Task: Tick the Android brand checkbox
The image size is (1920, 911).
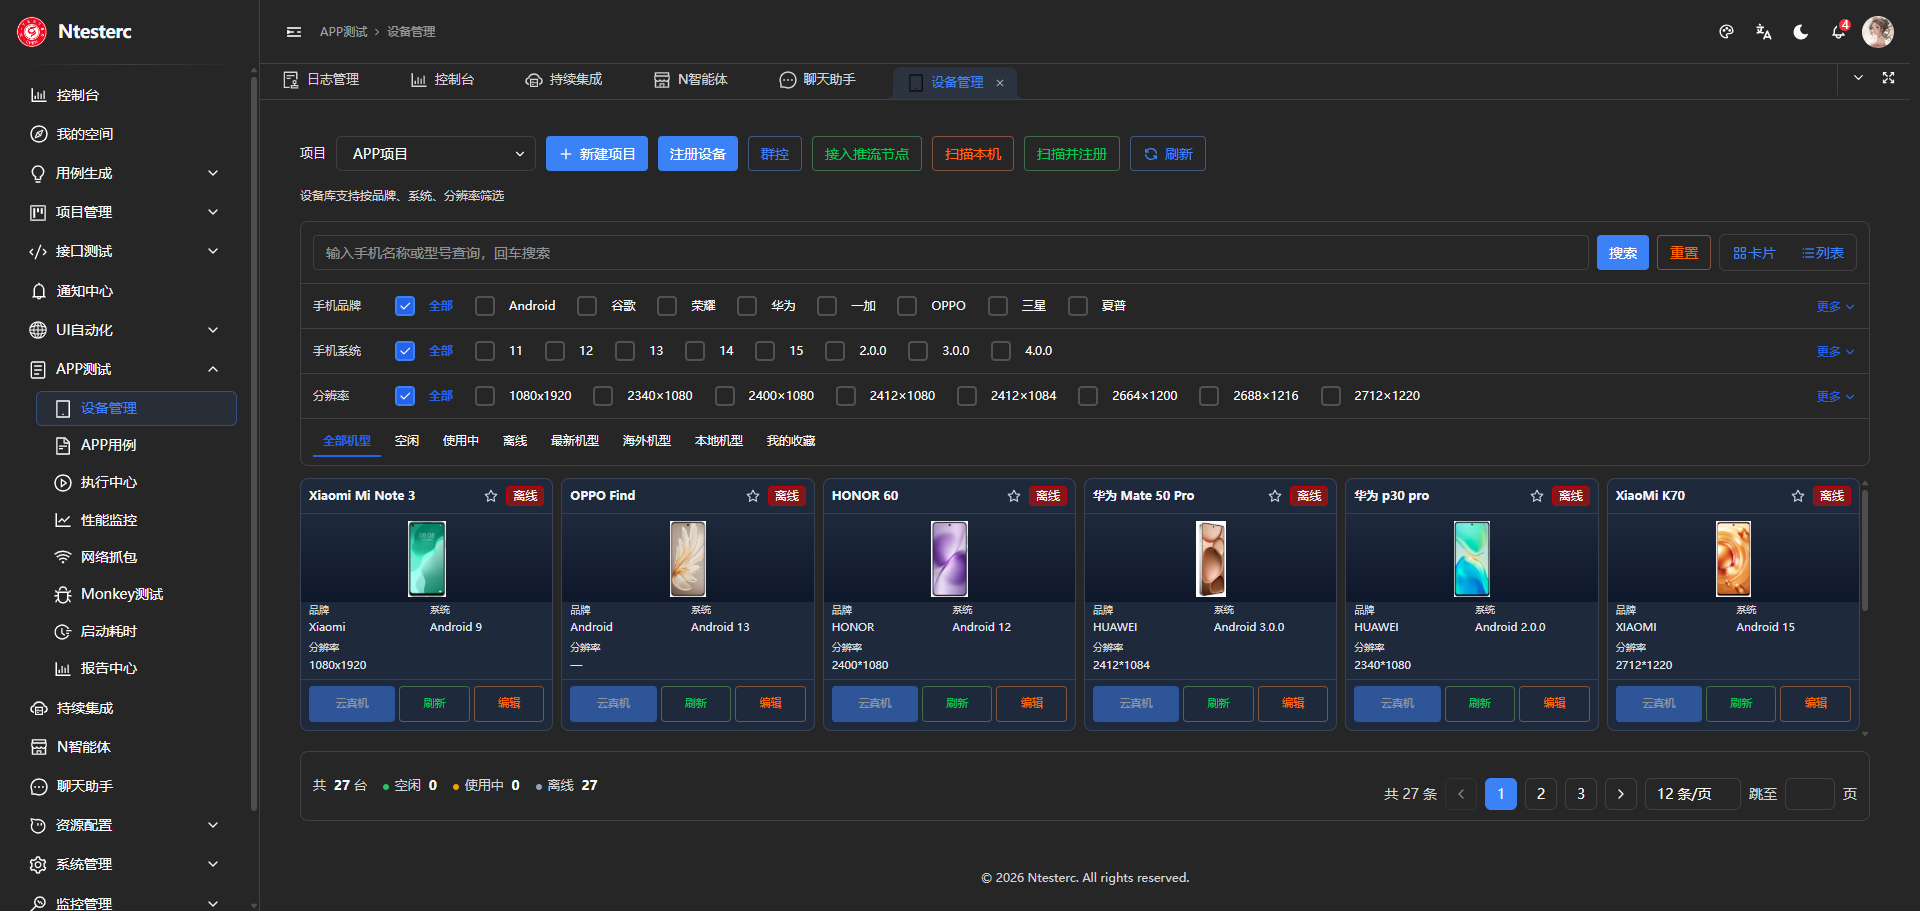Action: coord(485,306)
